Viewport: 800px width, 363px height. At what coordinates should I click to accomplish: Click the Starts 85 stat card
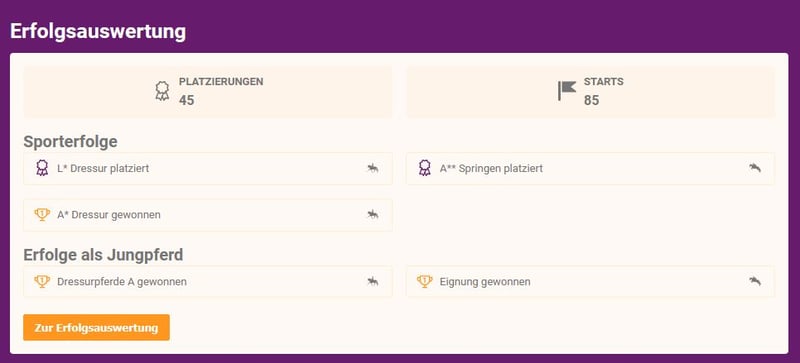[x=590, y=92]
